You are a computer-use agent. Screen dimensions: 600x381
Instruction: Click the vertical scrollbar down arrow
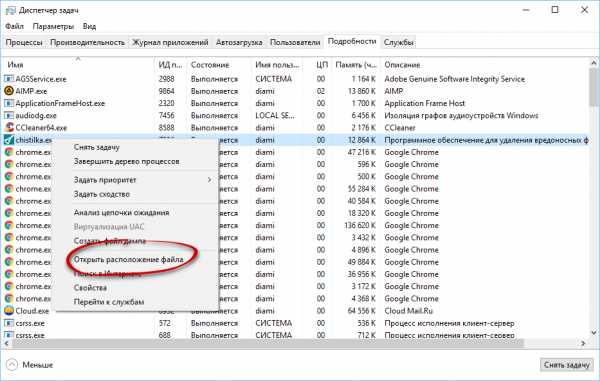[x=593, y=333]
